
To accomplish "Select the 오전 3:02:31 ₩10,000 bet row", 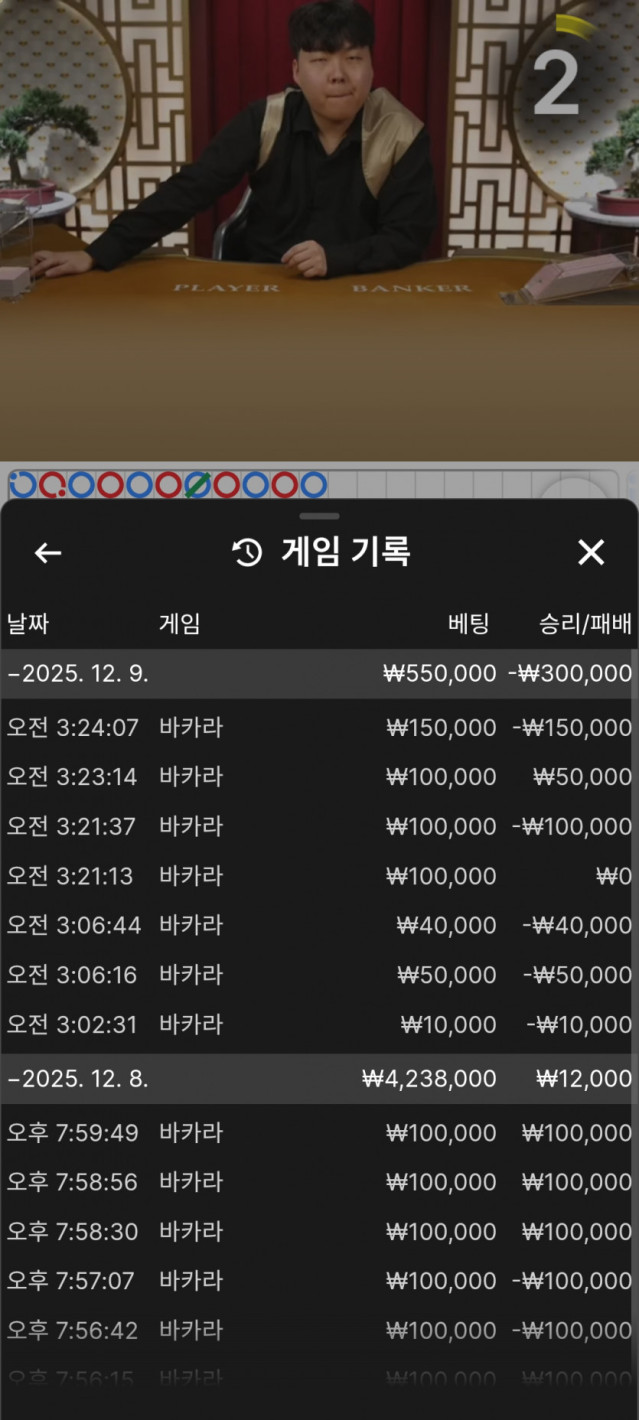I will click(319, 1024).
